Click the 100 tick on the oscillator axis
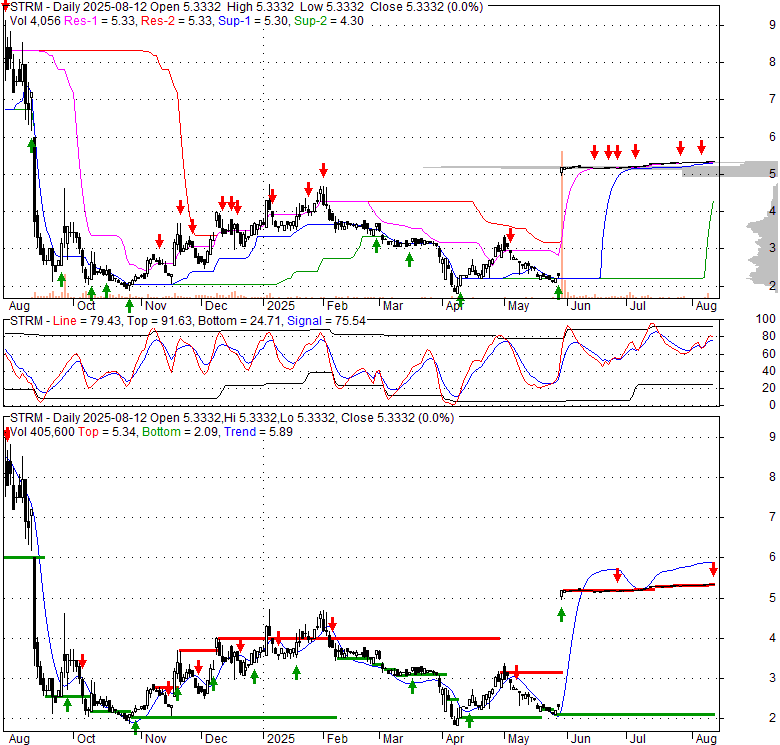Viewport: 780px width, 745px height. [766, 319]
